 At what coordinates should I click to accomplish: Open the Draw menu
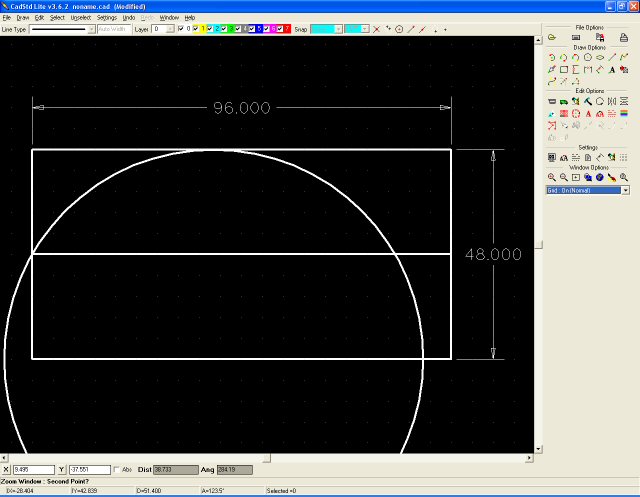23,18
